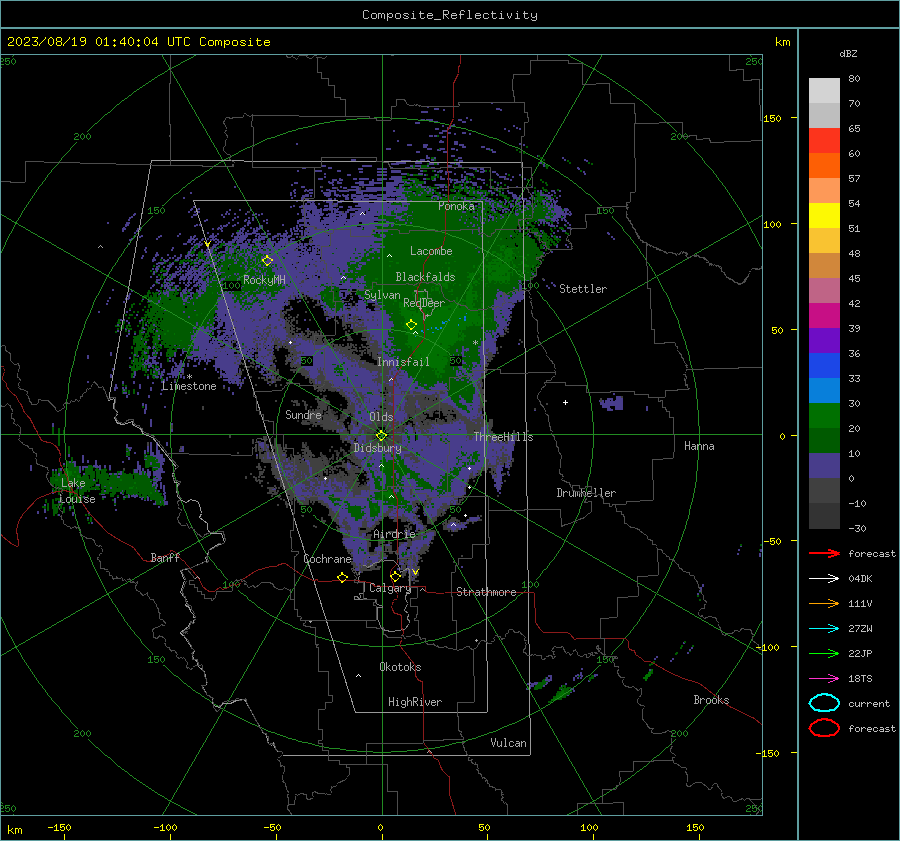Screen dimensions: 900x841
Task: Click the Lake Louise label
Action: 77,491
